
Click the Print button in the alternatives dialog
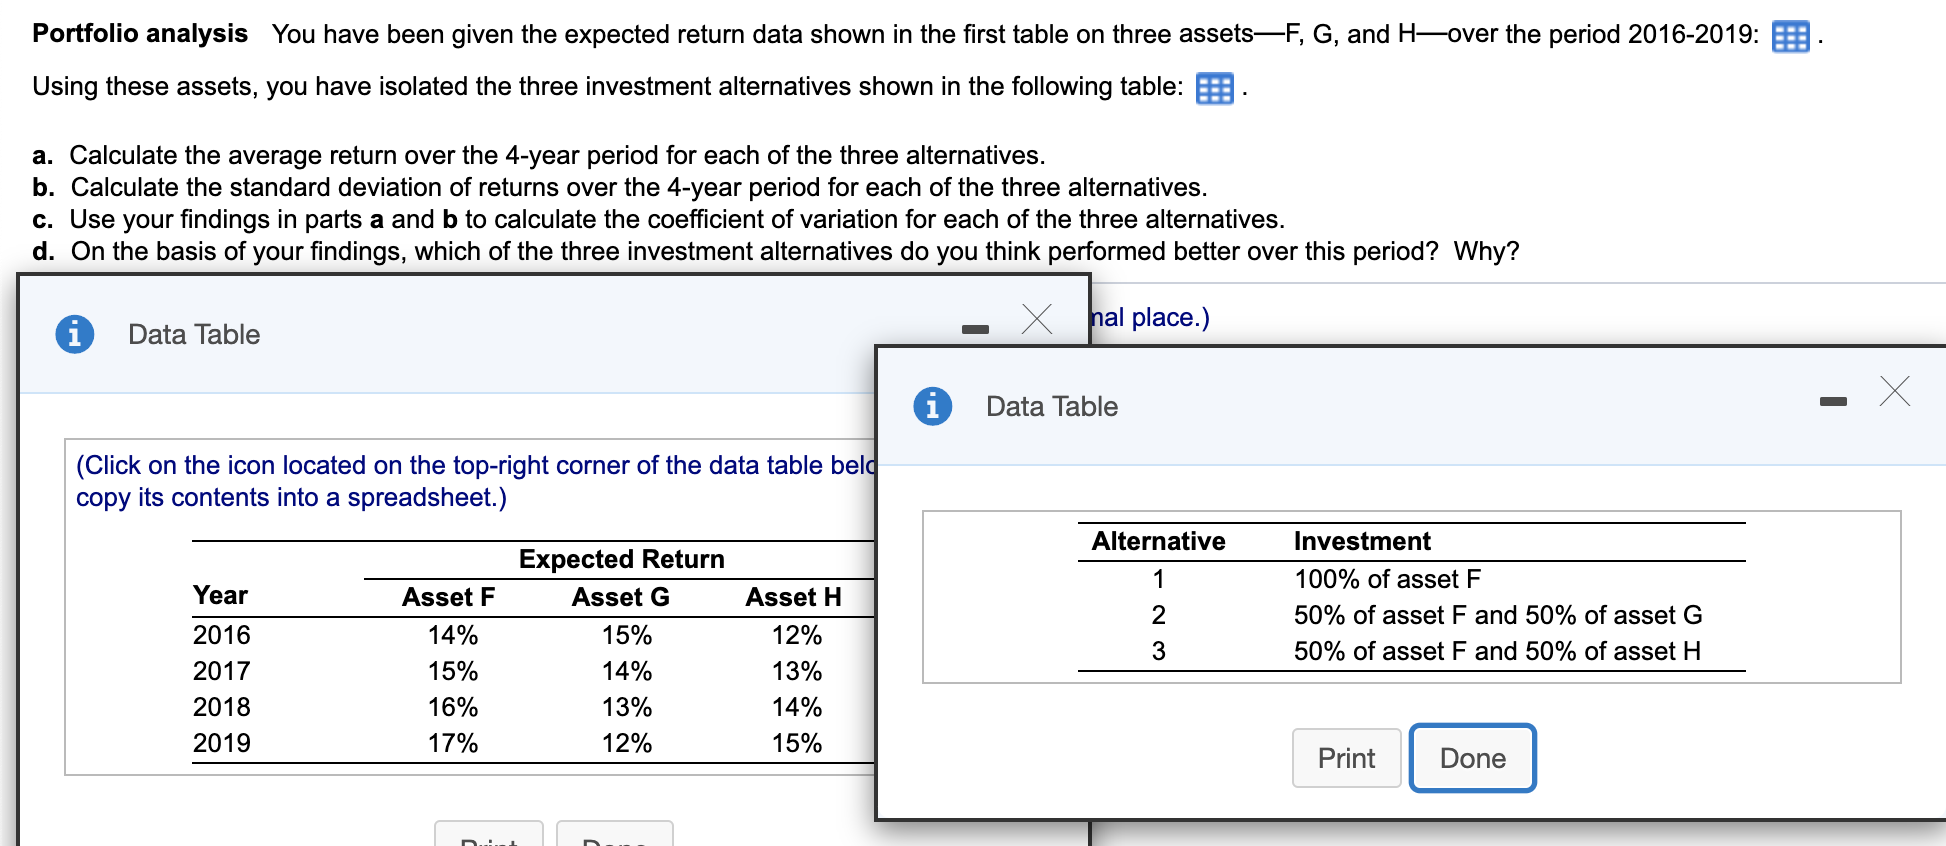[x=1346, y=757]
